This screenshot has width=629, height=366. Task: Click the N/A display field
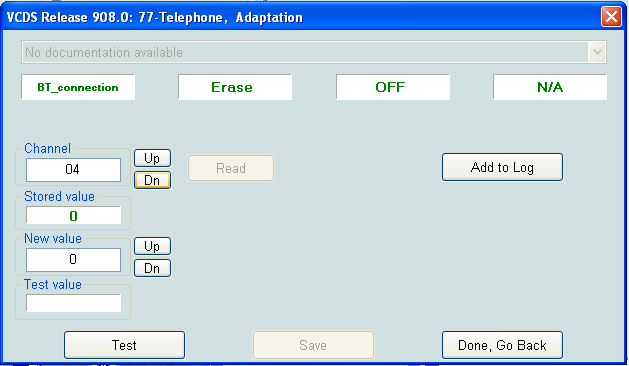tap(550, 87)
